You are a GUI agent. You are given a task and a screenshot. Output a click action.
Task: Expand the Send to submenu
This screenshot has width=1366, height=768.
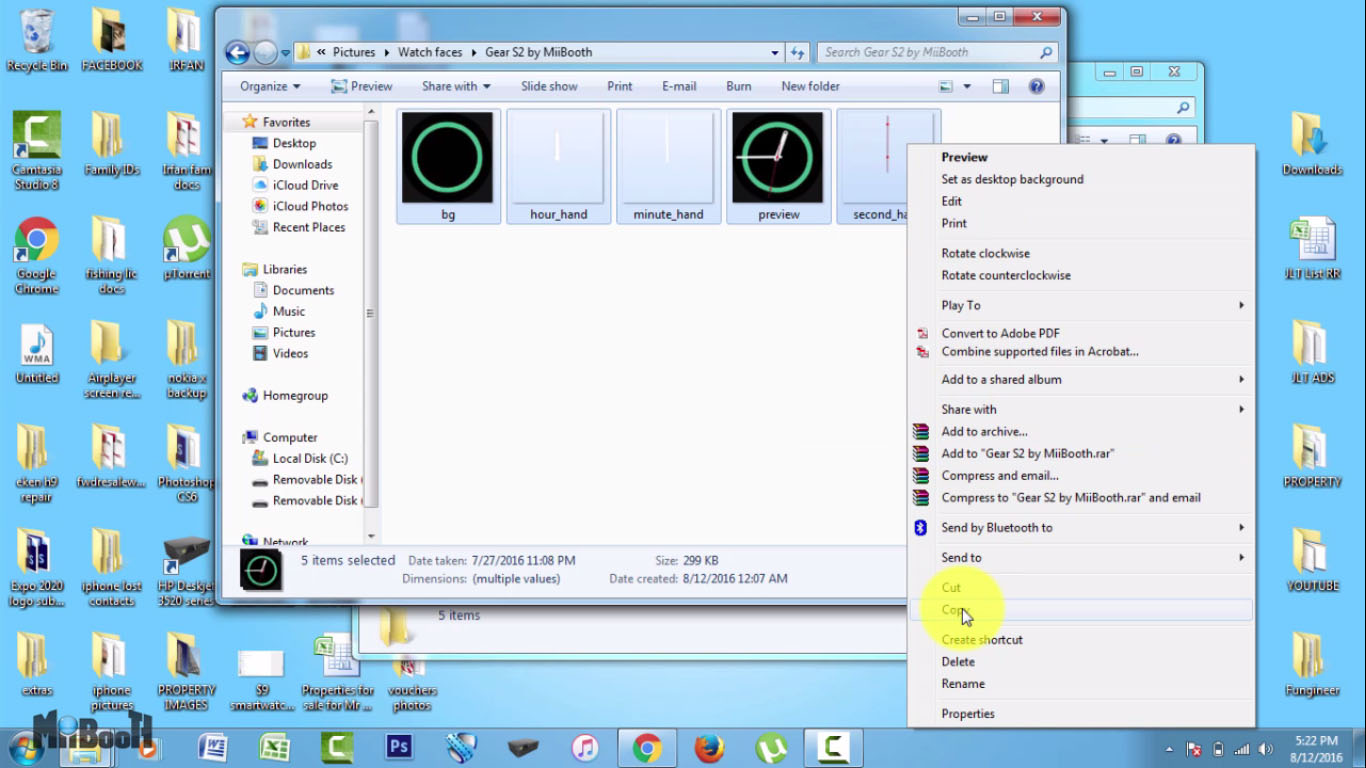click(1081, 557)
